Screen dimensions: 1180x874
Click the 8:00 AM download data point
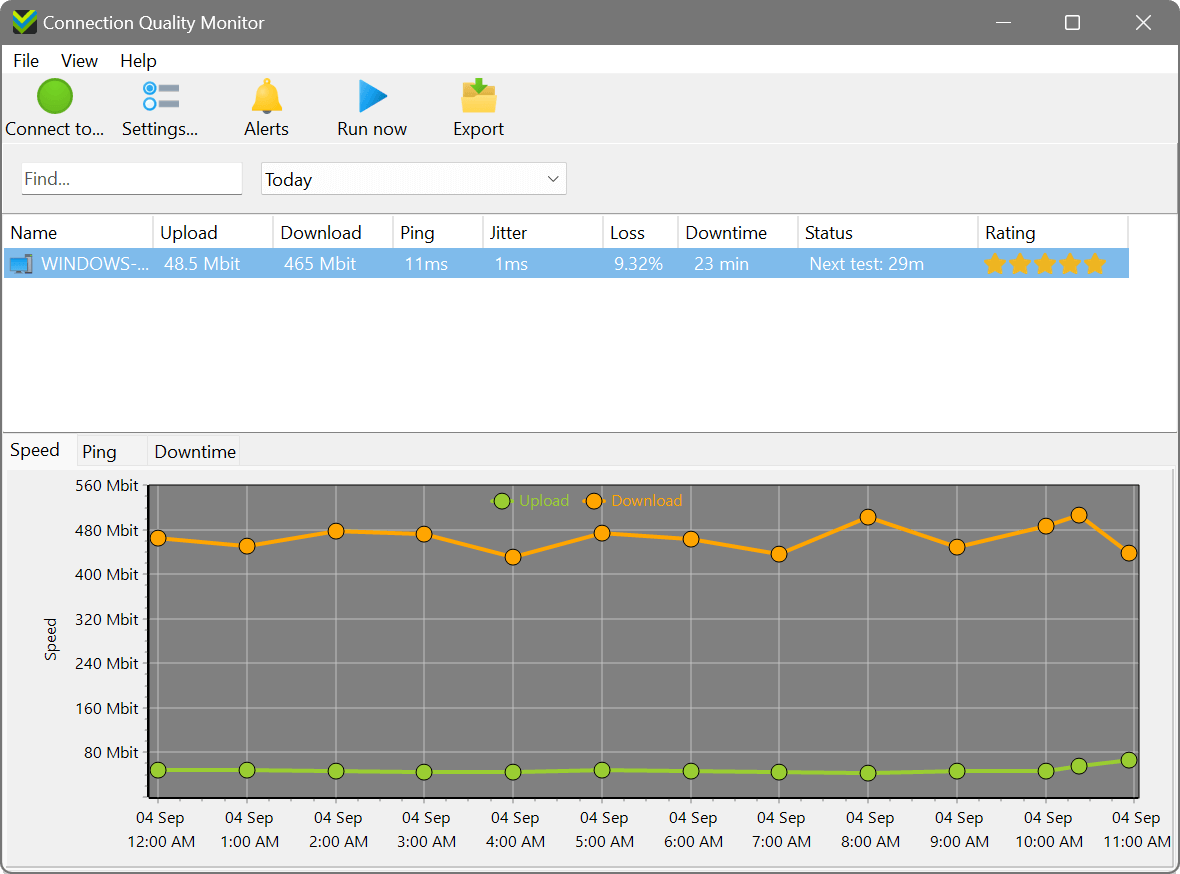[x=868, y=518]
